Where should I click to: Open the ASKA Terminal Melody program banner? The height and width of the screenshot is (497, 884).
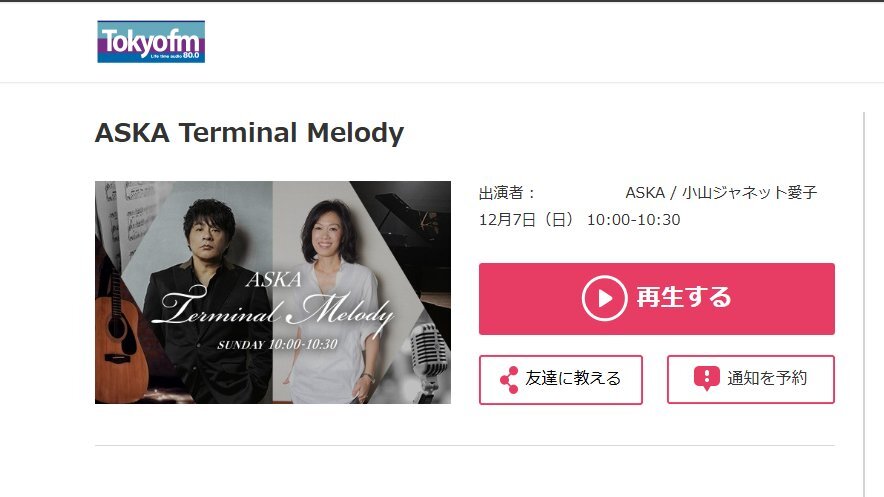point(273,292)
